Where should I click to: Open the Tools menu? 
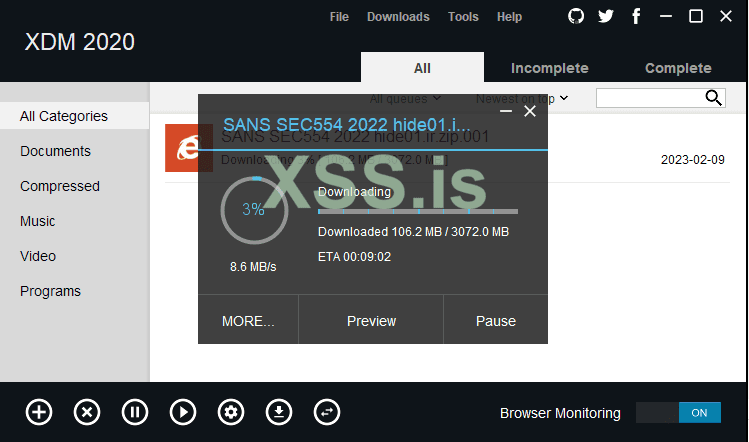[463, 17]
